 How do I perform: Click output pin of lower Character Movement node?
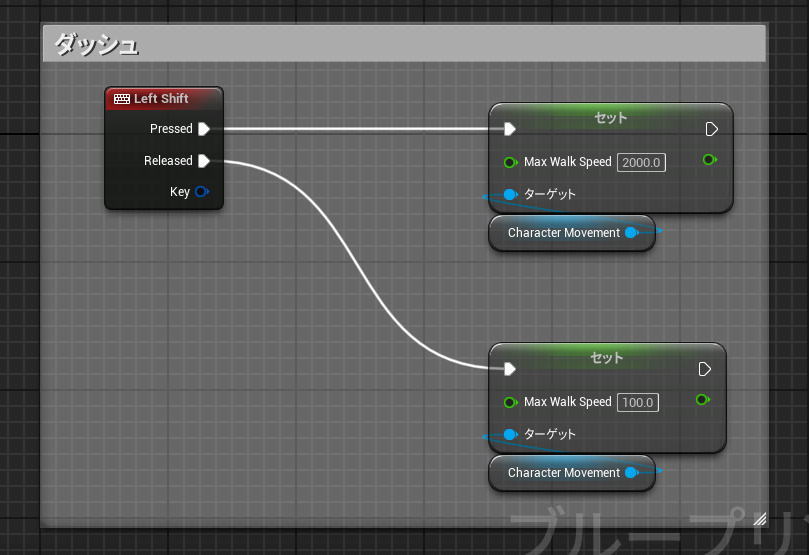pos(631,472)
